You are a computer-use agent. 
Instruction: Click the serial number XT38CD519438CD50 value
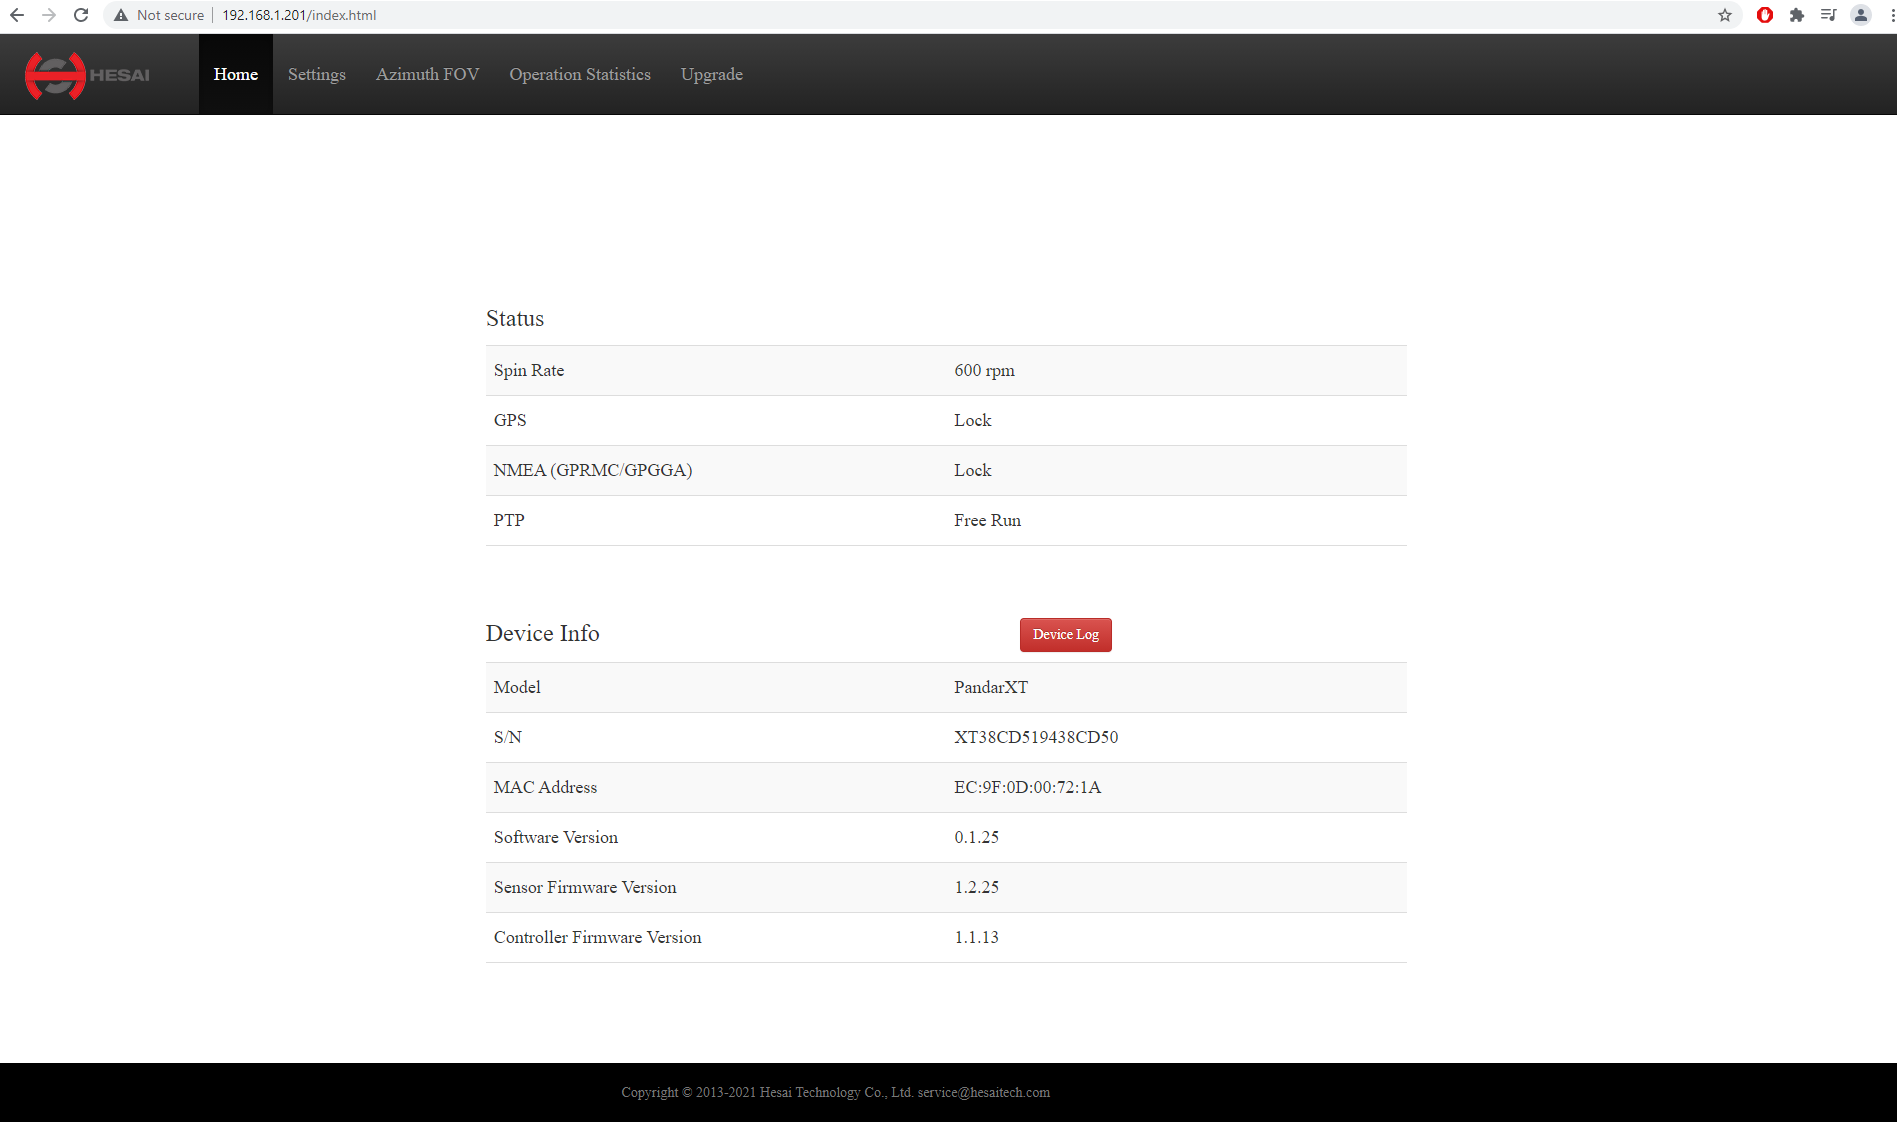coord(1035,737)
